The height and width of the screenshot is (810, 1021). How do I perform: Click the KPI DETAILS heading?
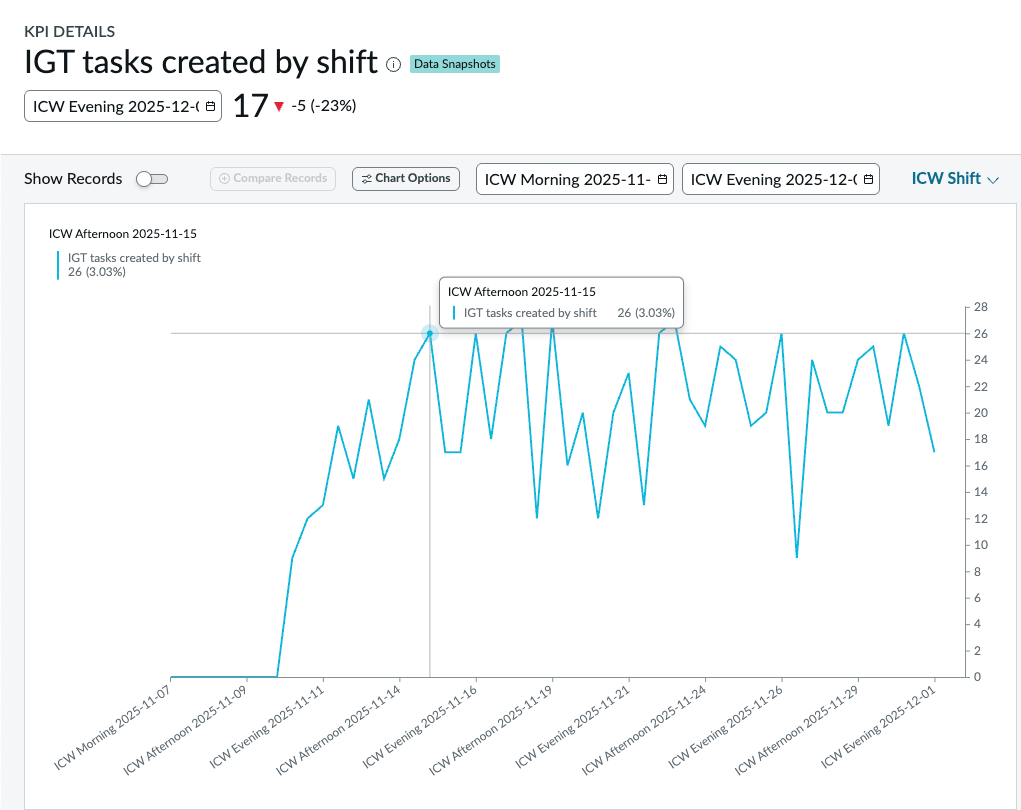click(70, 31)
